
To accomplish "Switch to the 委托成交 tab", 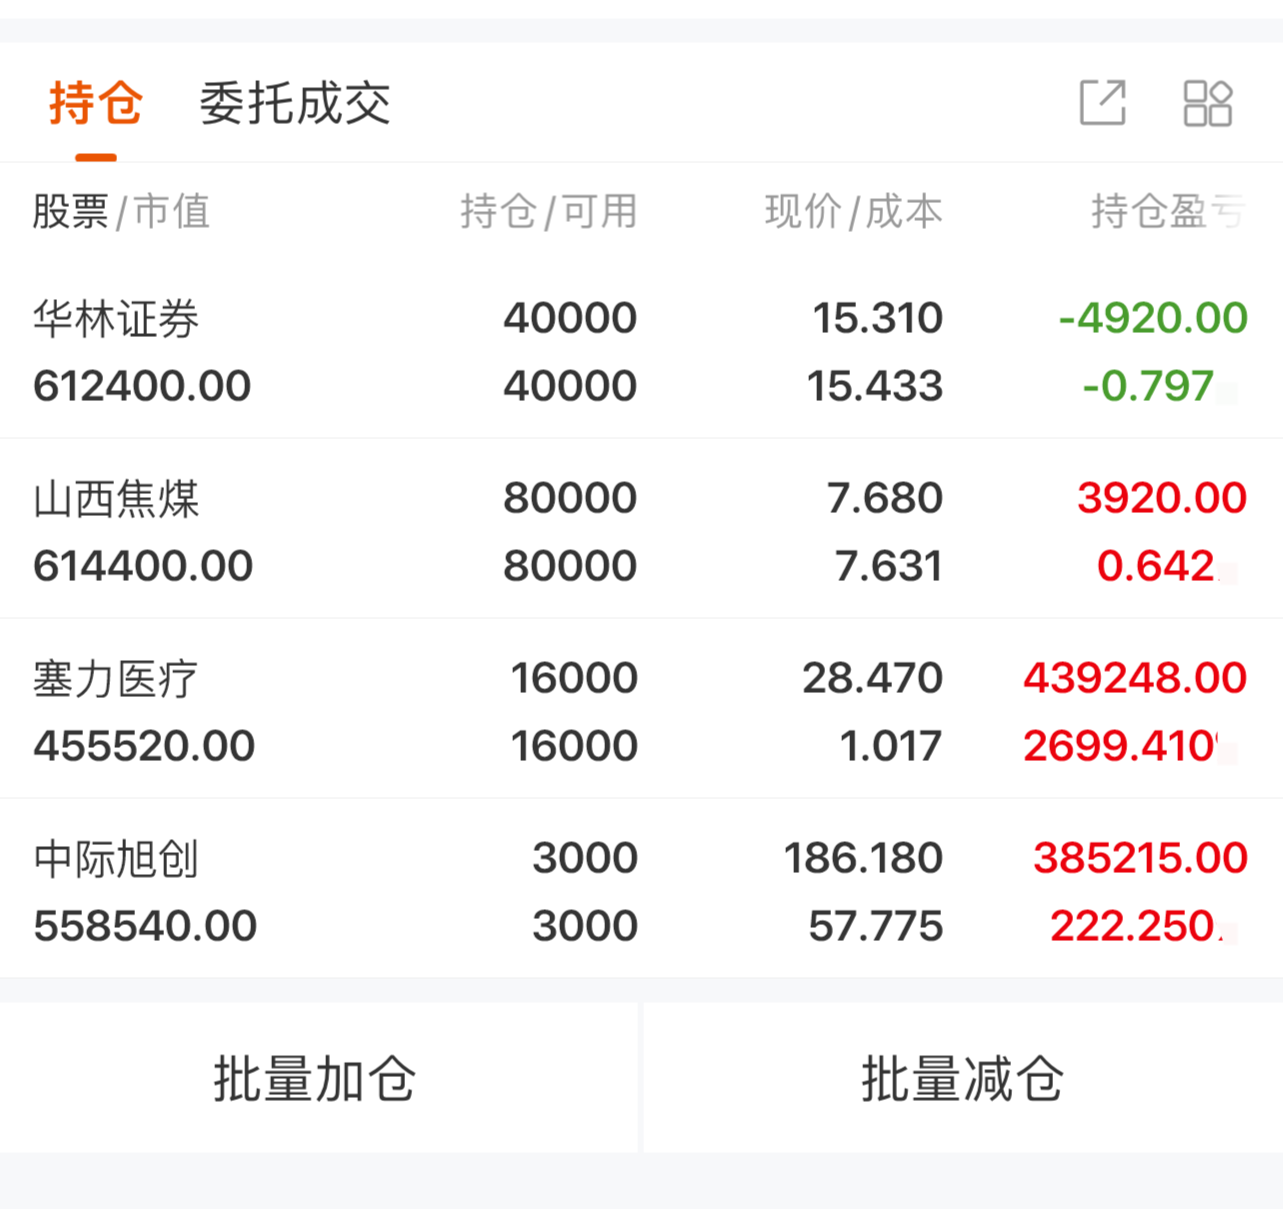I will [295, 103].
